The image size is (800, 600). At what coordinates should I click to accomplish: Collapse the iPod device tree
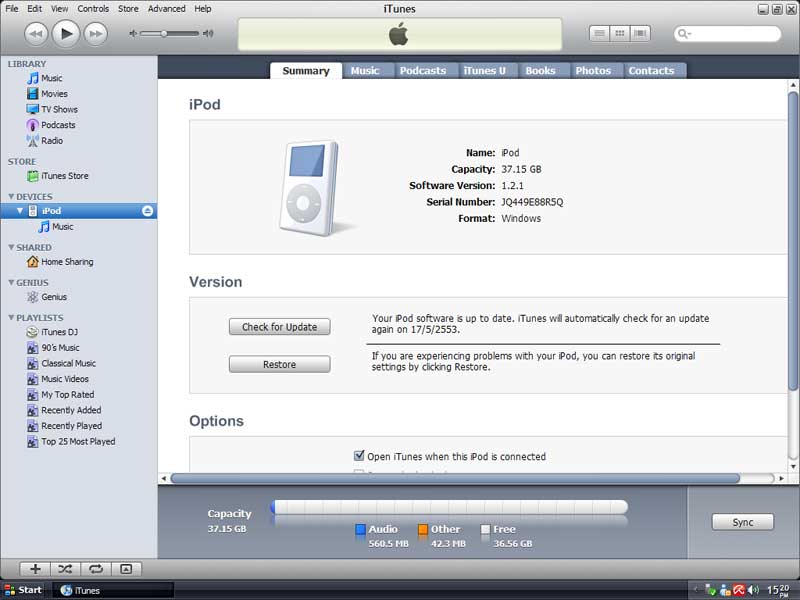point(20,211)
